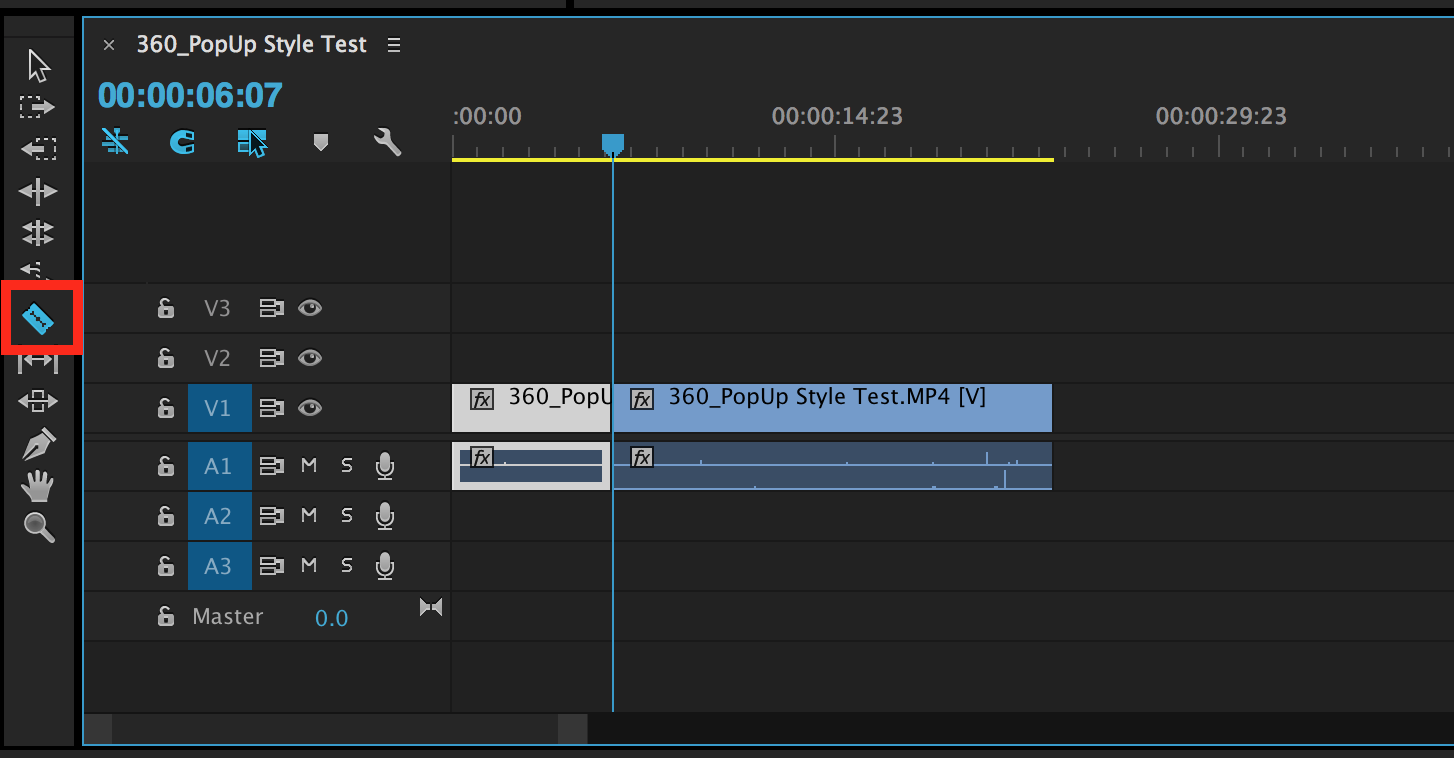
Task: Hide track V1 with its eye icon
Action: tap(310, 408)
